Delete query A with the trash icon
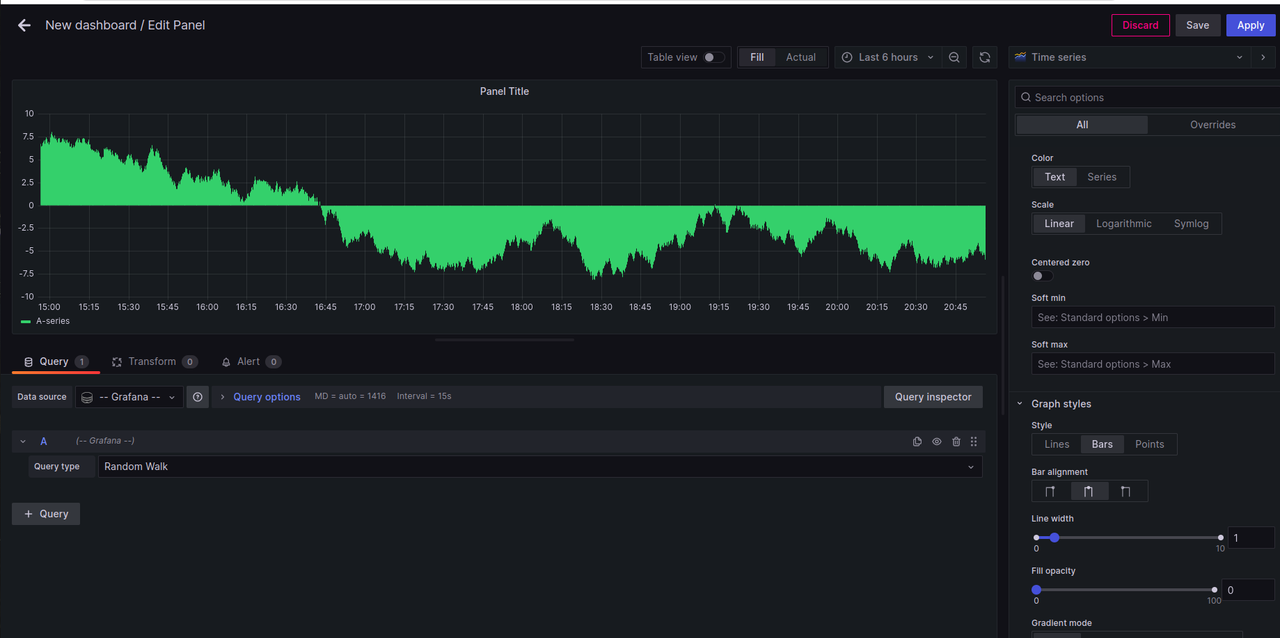This screenshot has height=638, width=1280. (x=956, y=441)
